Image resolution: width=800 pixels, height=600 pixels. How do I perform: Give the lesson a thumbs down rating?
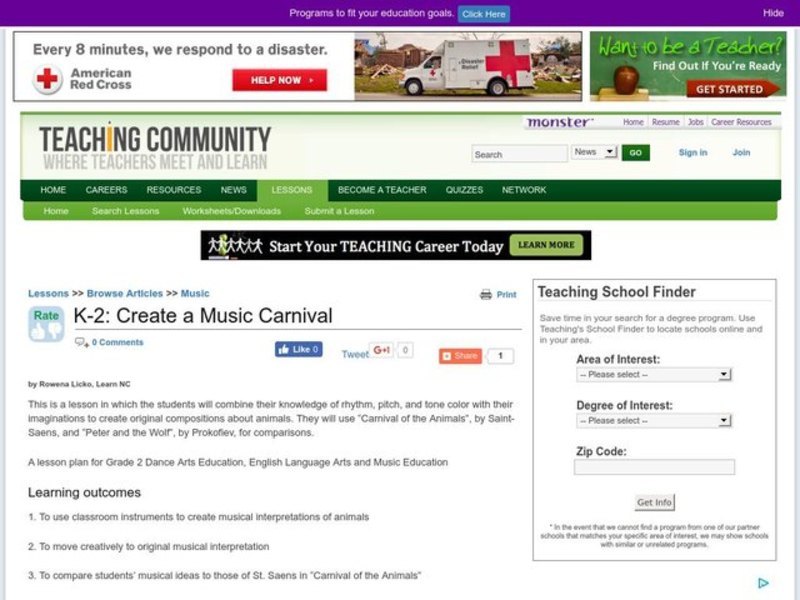(54, 332)
